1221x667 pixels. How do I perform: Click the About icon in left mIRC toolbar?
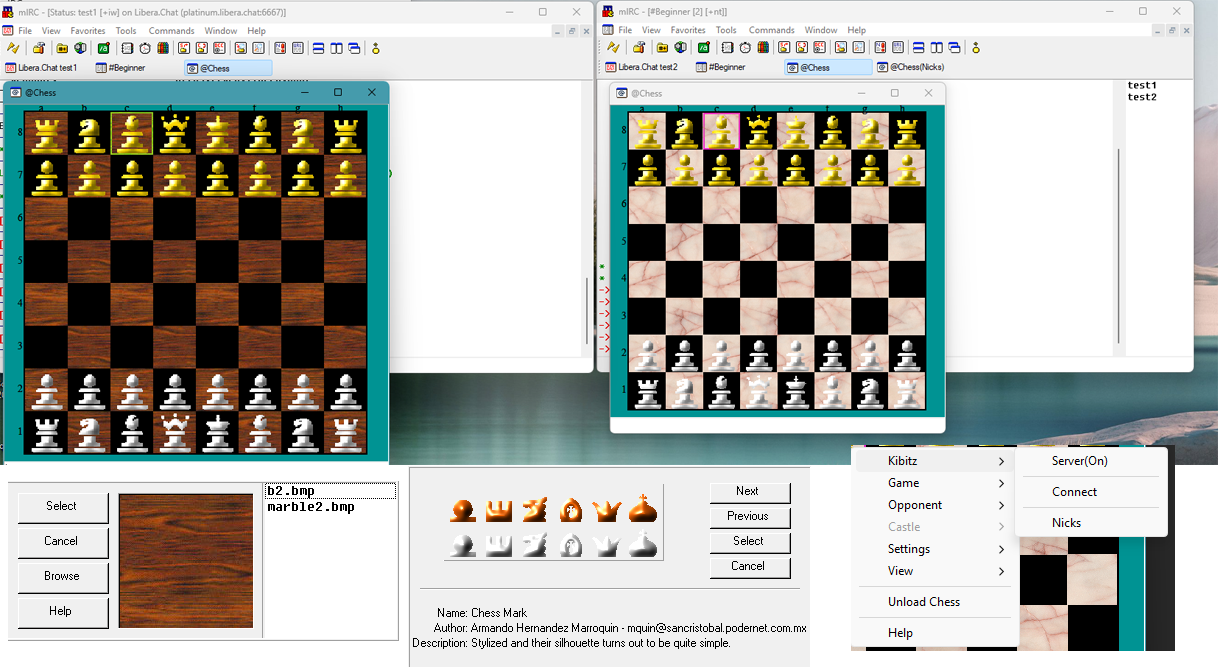[x=376, y=48]
